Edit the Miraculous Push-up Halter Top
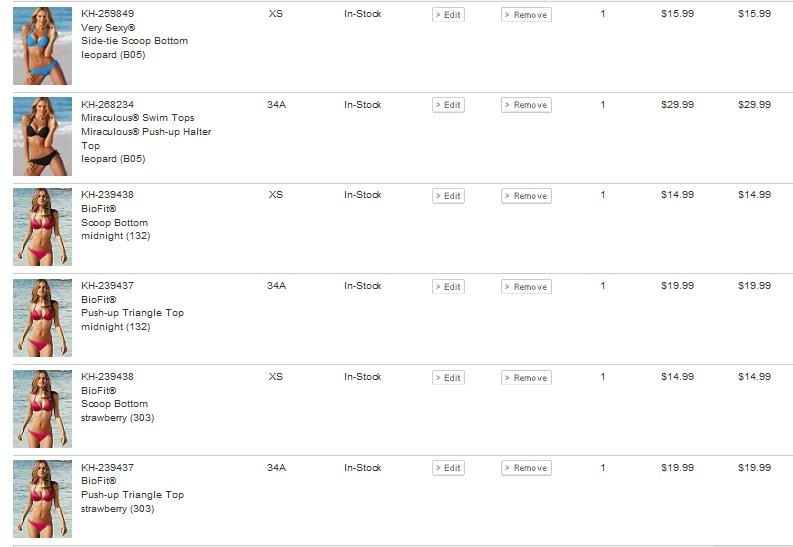The height and width of the screenshot is (547, 793). 448,105
